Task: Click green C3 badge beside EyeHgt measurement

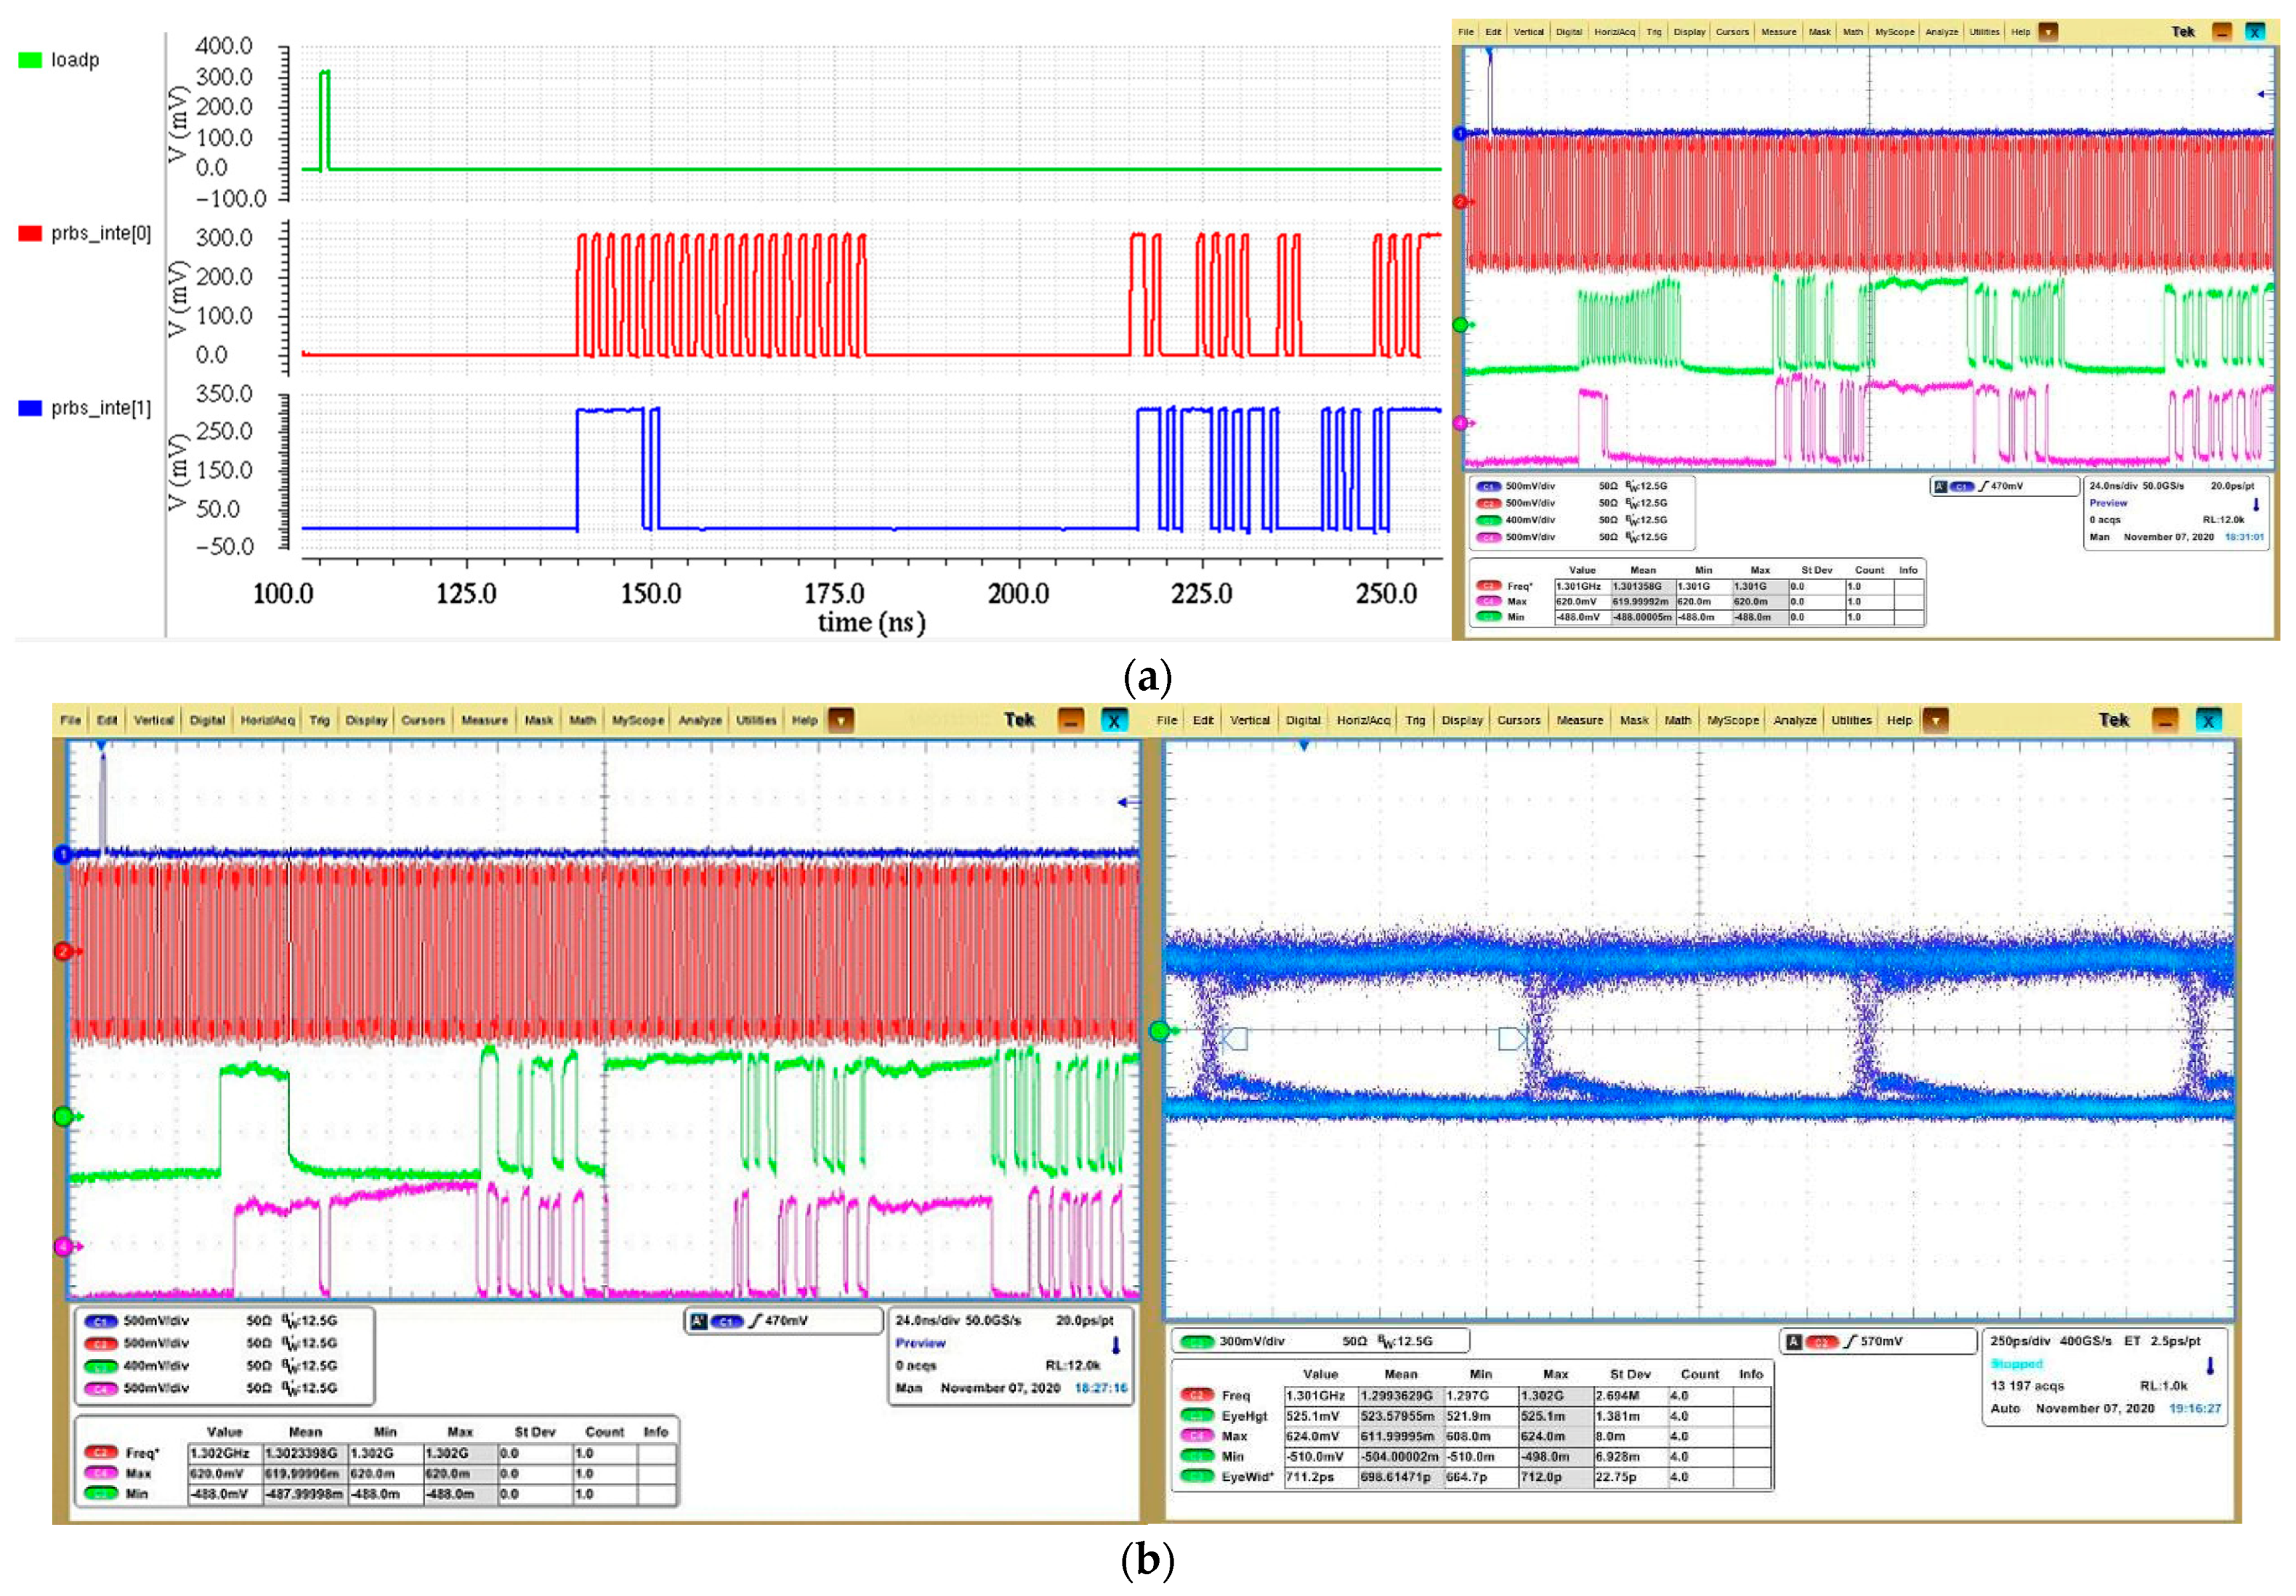Action: tap(1197, 1416)
